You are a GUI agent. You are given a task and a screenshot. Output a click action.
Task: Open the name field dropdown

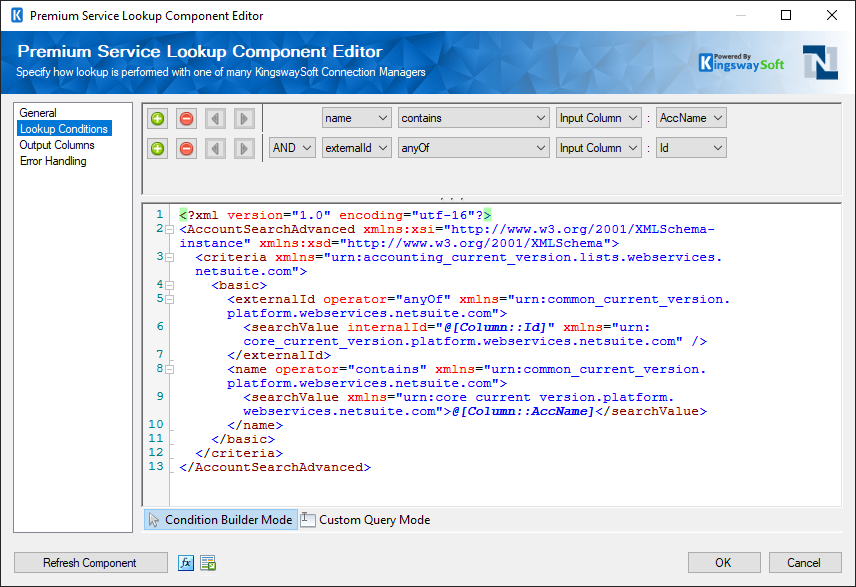pyautogui.click(x=356, y=118)
